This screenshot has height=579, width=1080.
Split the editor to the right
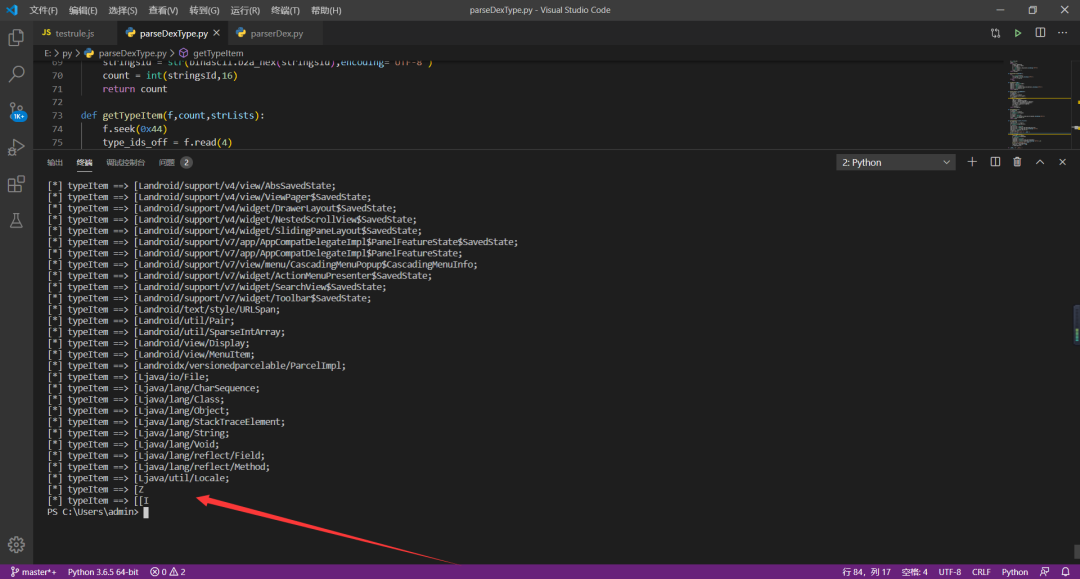1040,33
